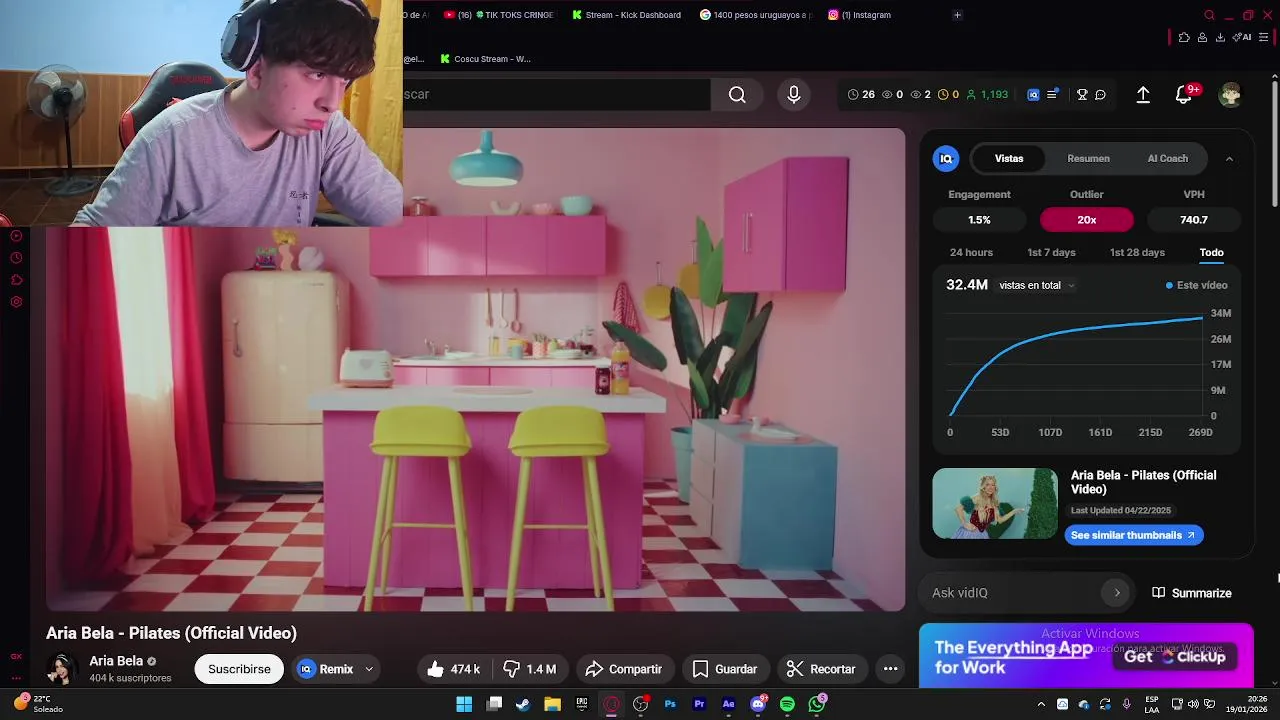Image resolution: width=1280 pixels, height=720 pixels.
Task: Click the vidIQ logo in the toolbar stats bar
Action: 1034,94
